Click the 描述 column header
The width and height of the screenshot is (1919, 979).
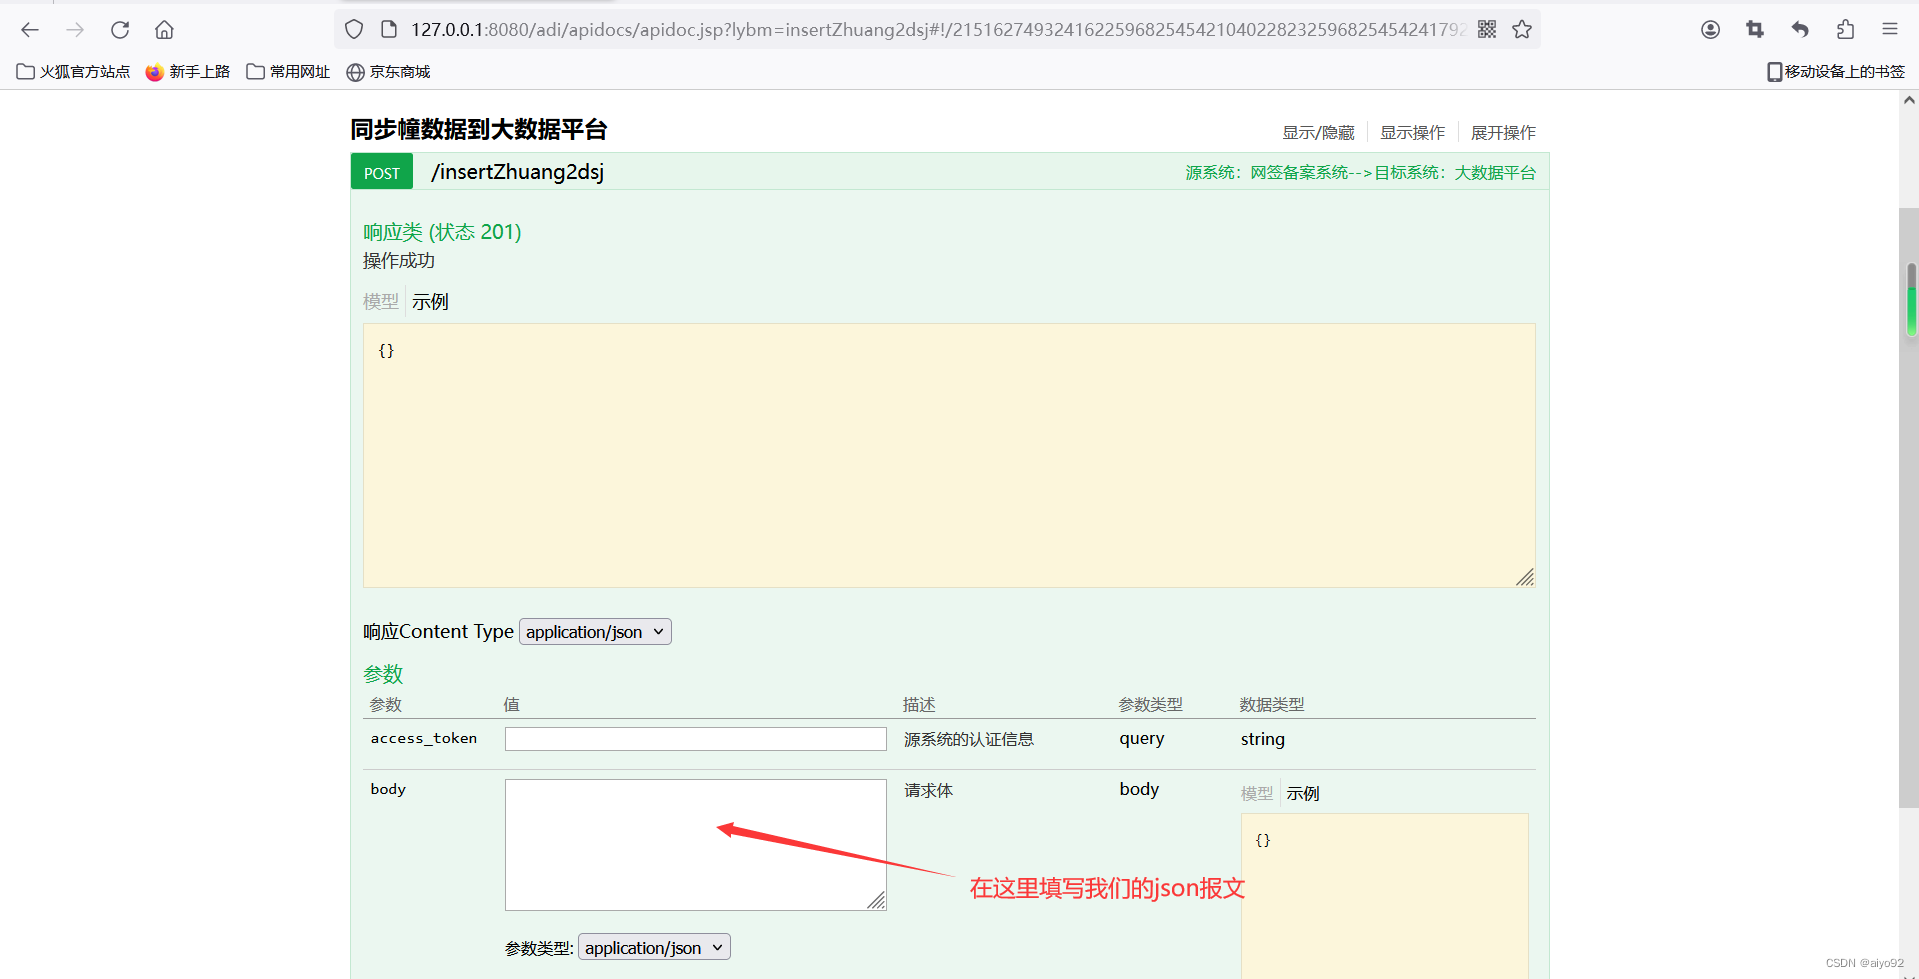(919, 705)
